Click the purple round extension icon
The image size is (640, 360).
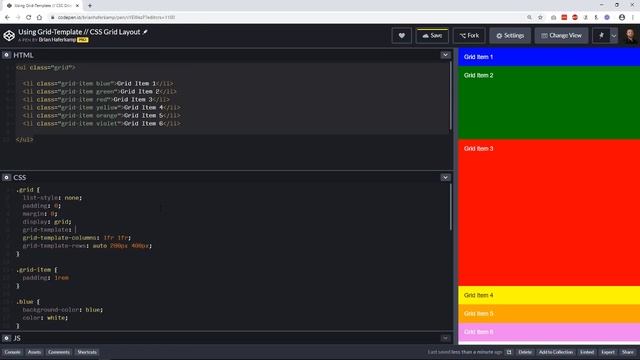tap(607, 18)
